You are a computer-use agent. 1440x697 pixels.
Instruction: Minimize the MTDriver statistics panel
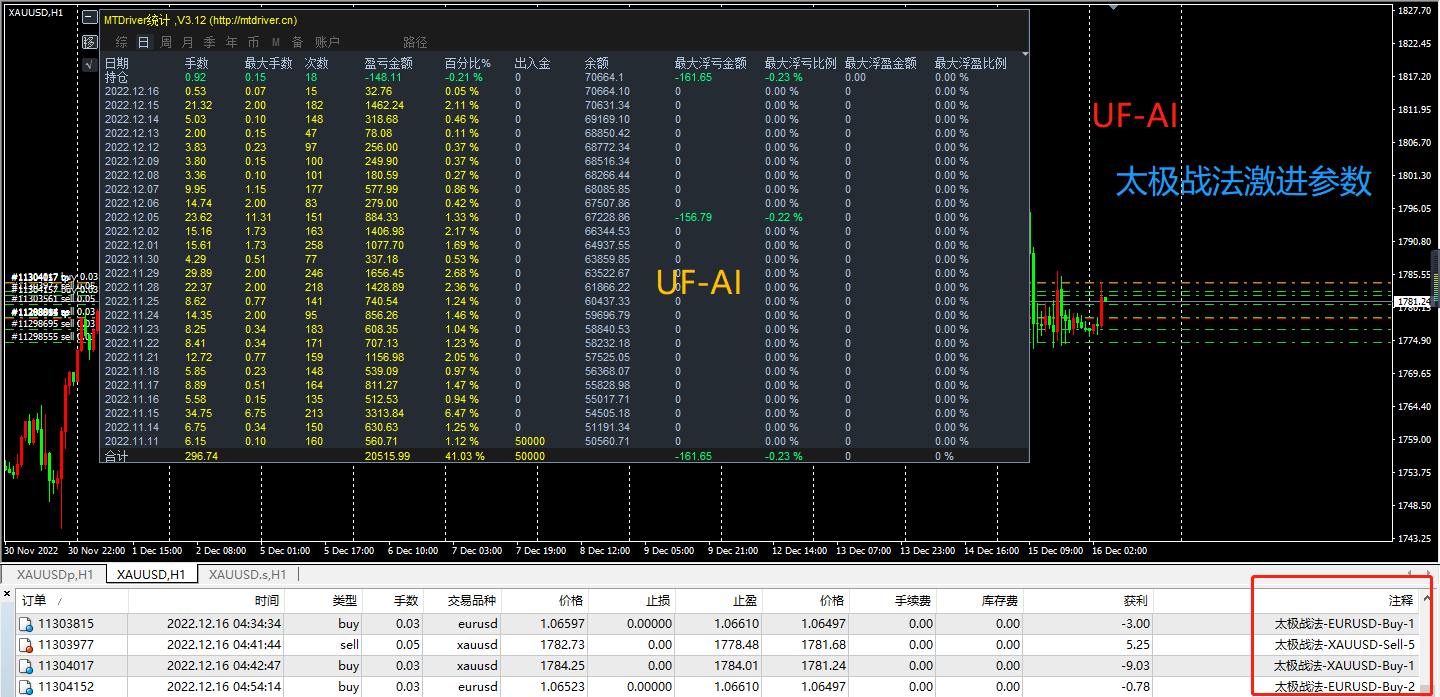90,19
